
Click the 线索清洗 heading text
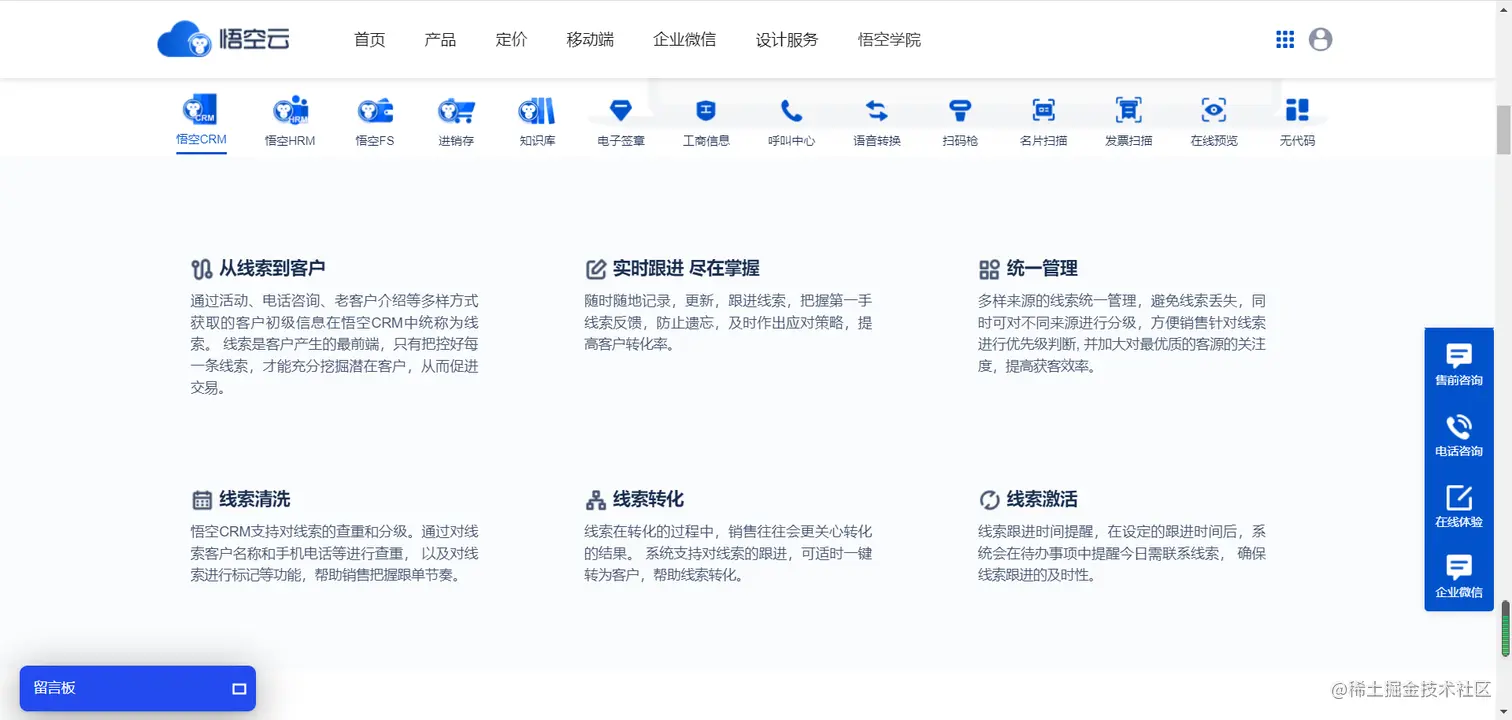255,499
